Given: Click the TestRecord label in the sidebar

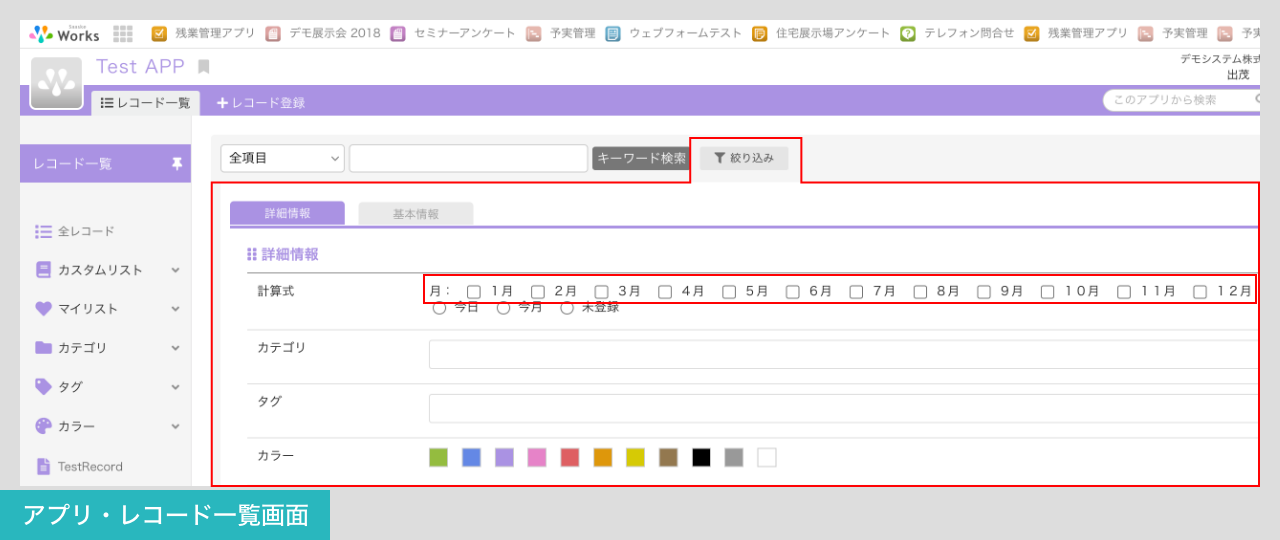Looking at the screenshot, I should coord(90,466).
